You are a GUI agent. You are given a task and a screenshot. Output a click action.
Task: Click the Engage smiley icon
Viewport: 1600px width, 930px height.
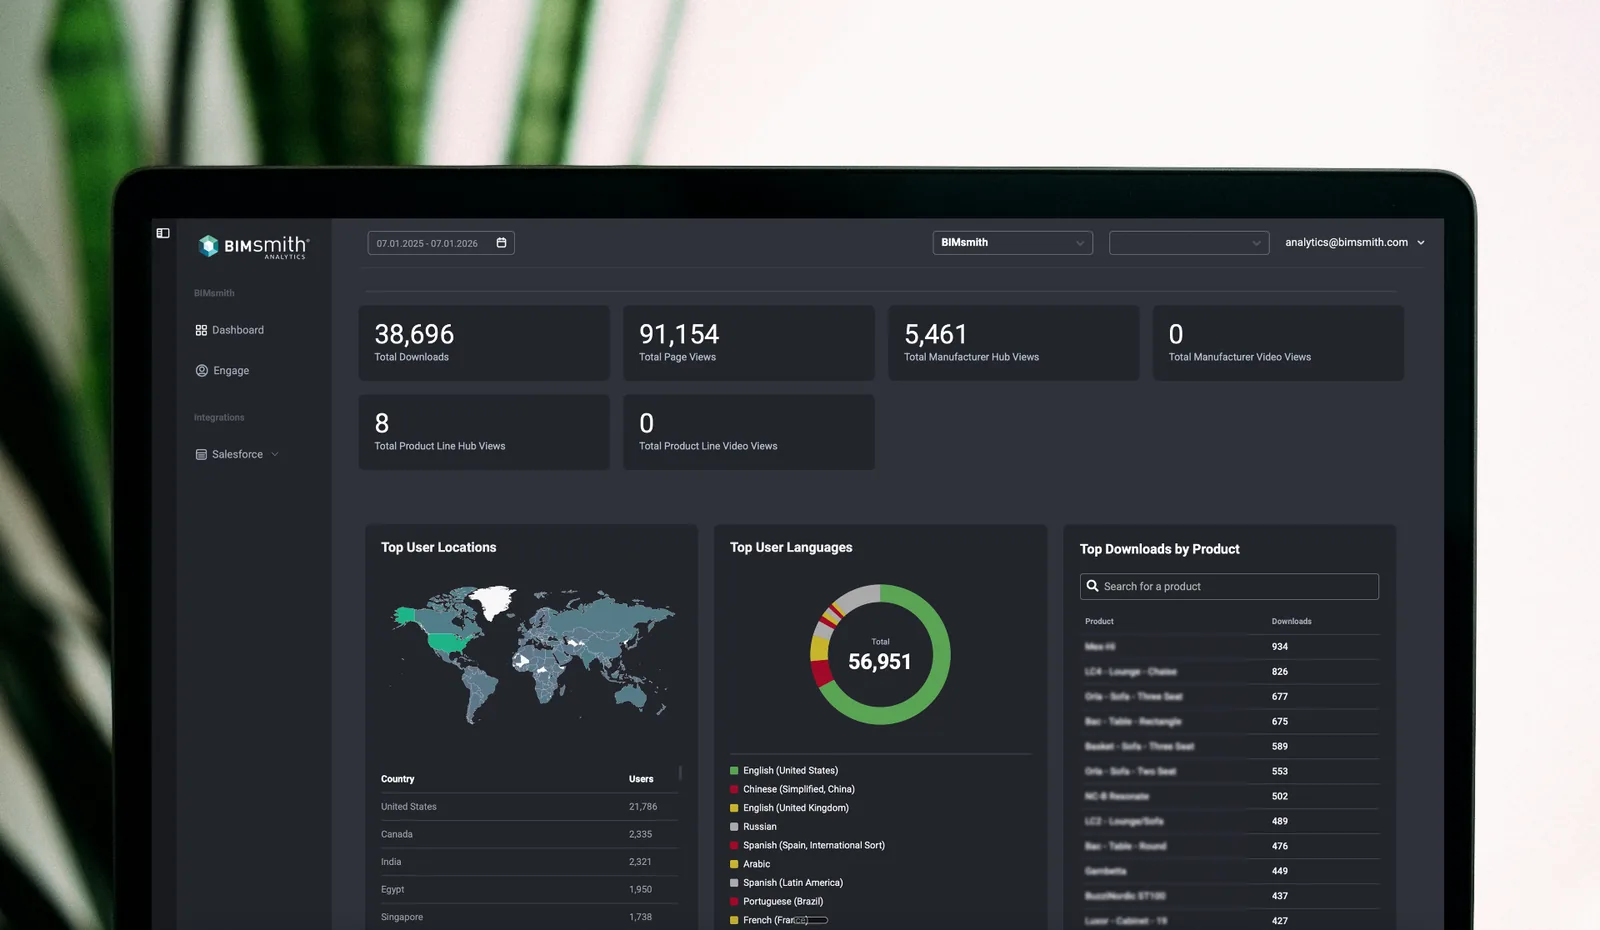pyautogui.click(x=201, y=371)
